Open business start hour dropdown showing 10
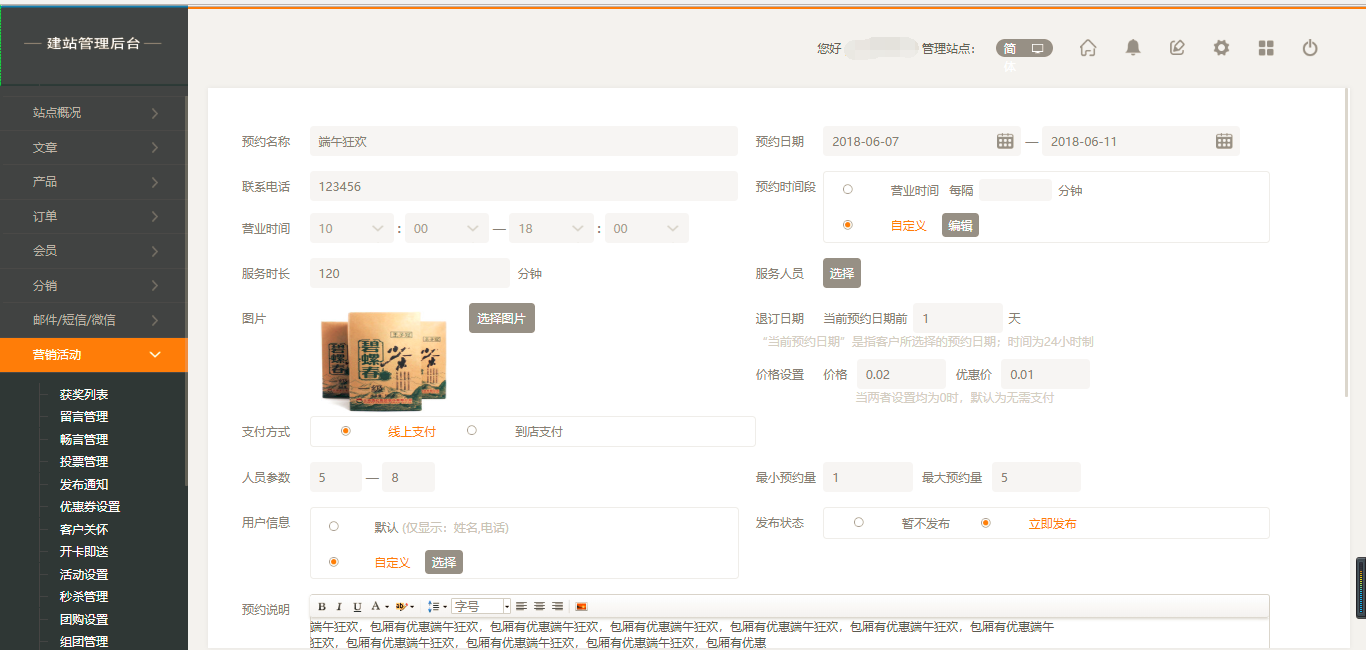 coord(351,228)
